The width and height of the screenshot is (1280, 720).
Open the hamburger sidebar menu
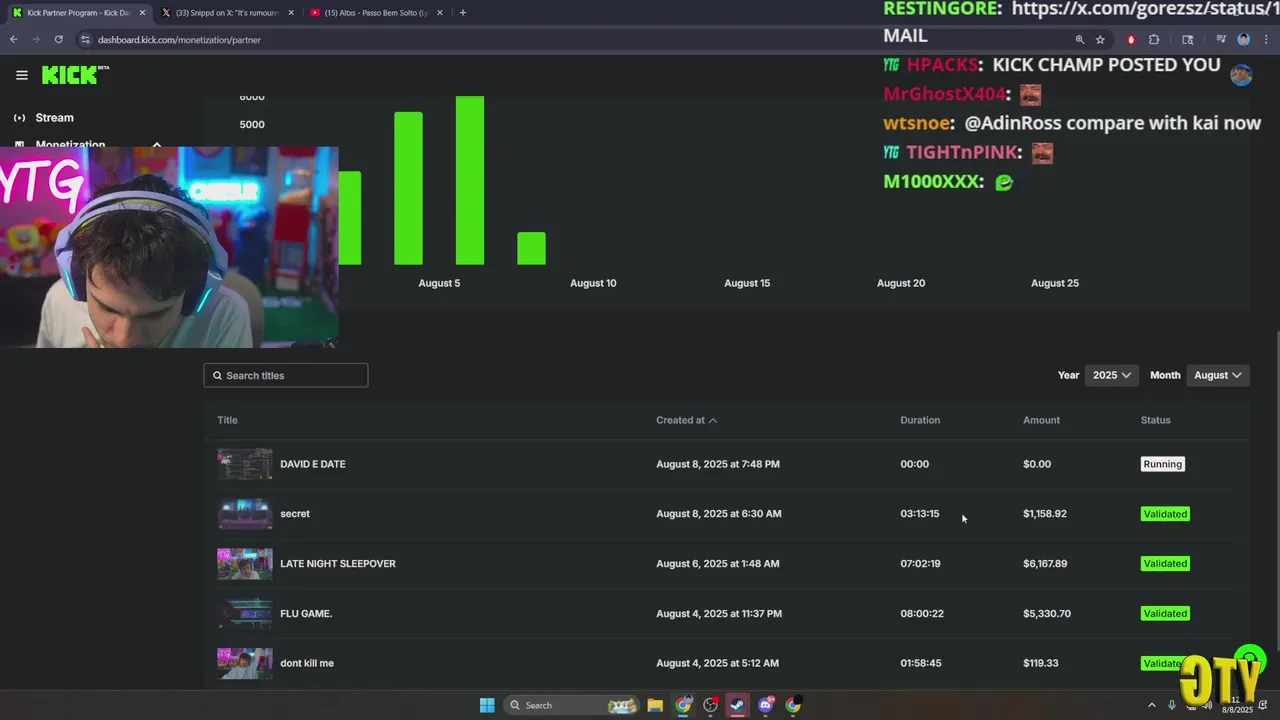pos(21,75)
